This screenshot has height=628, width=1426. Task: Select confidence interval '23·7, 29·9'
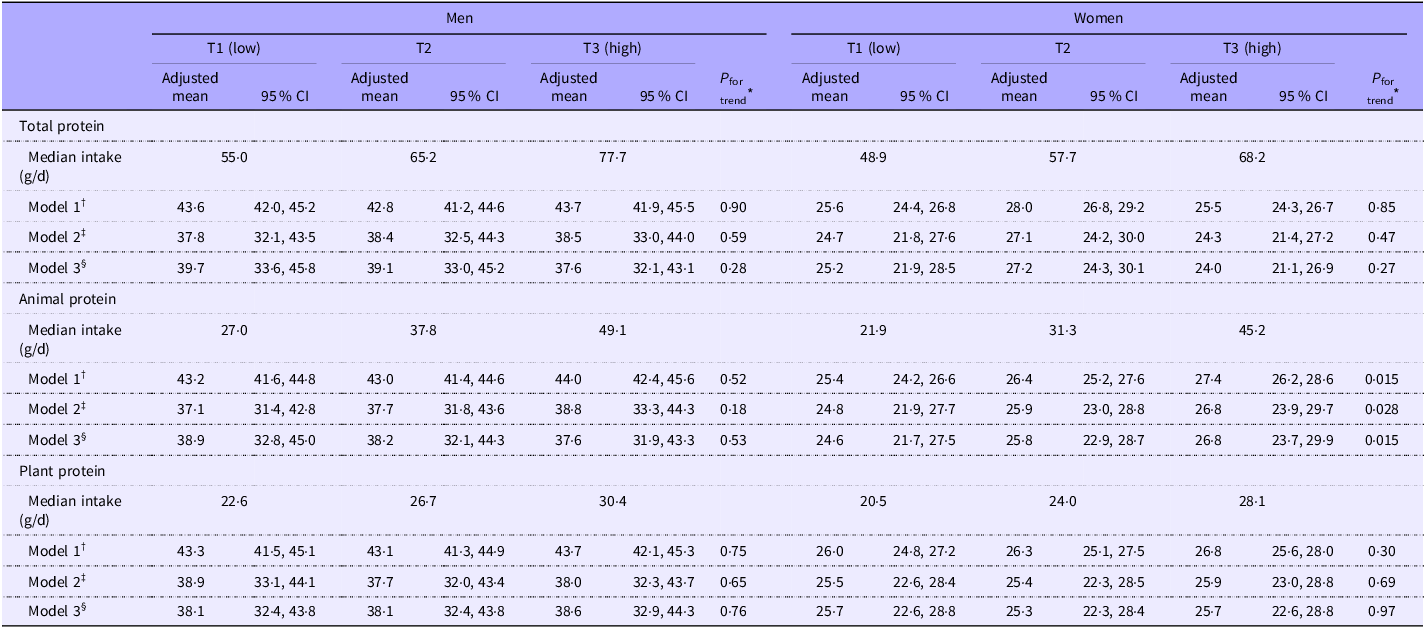[x=1304, y=439]
